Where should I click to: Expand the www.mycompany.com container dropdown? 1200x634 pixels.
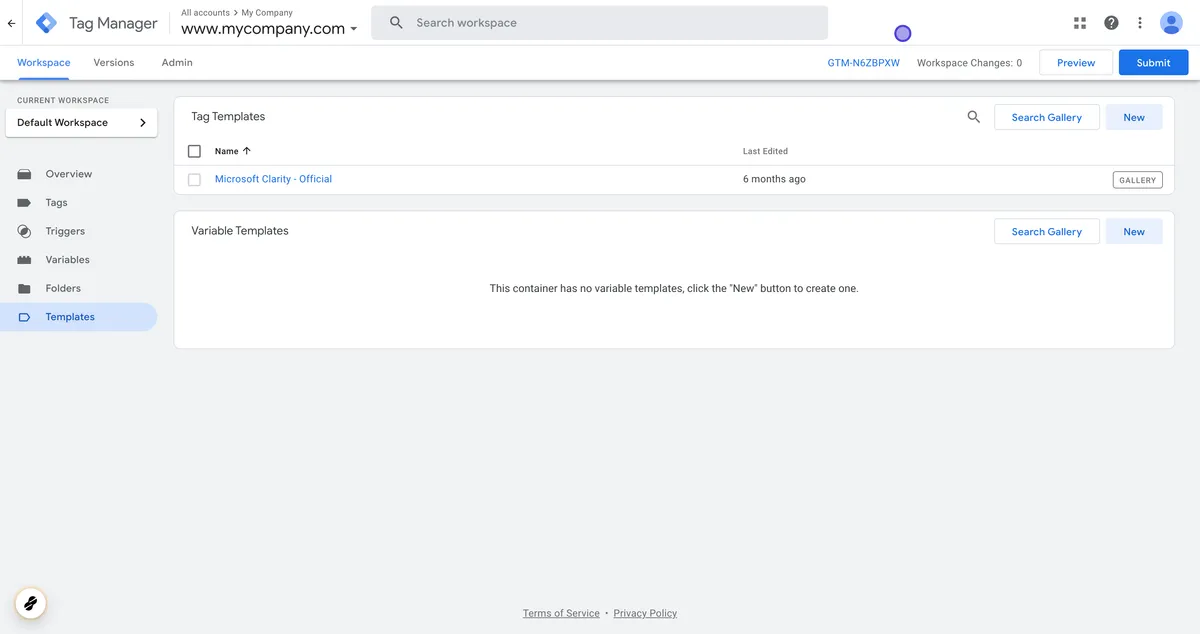pyautogui.click(x=354, y=30)
